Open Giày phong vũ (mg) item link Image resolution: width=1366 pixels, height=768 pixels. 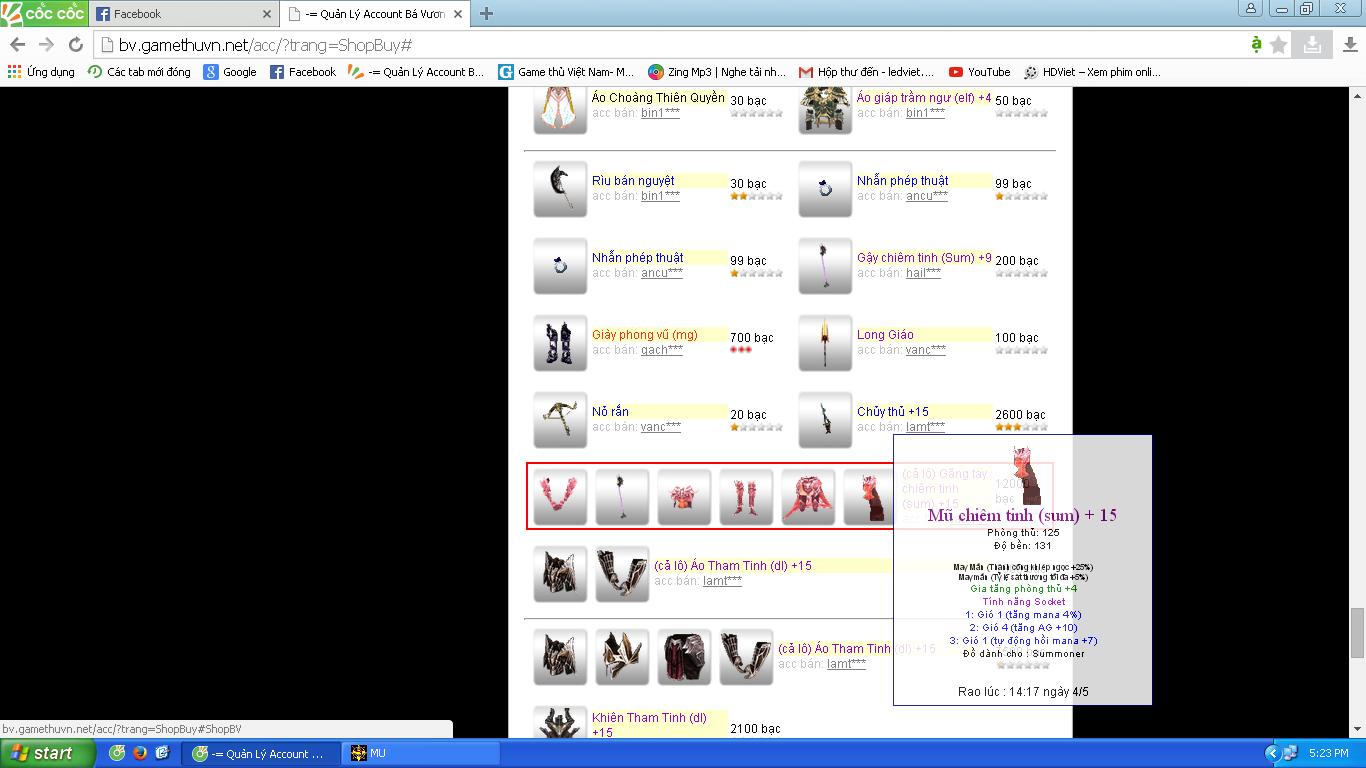pos(645,335)
